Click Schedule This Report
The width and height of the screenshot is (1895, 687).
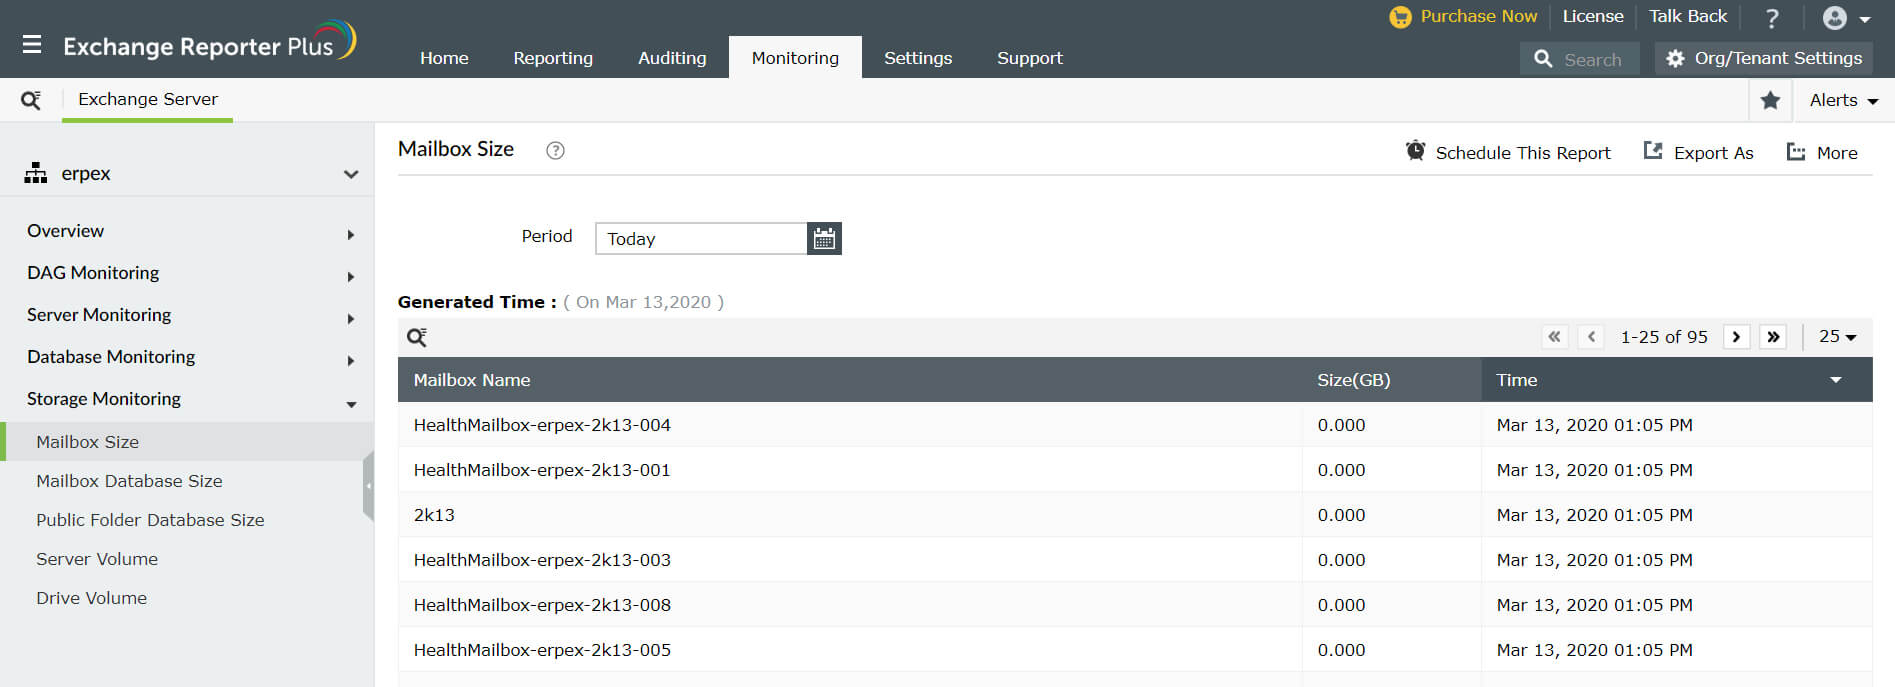coord(1523,153)
